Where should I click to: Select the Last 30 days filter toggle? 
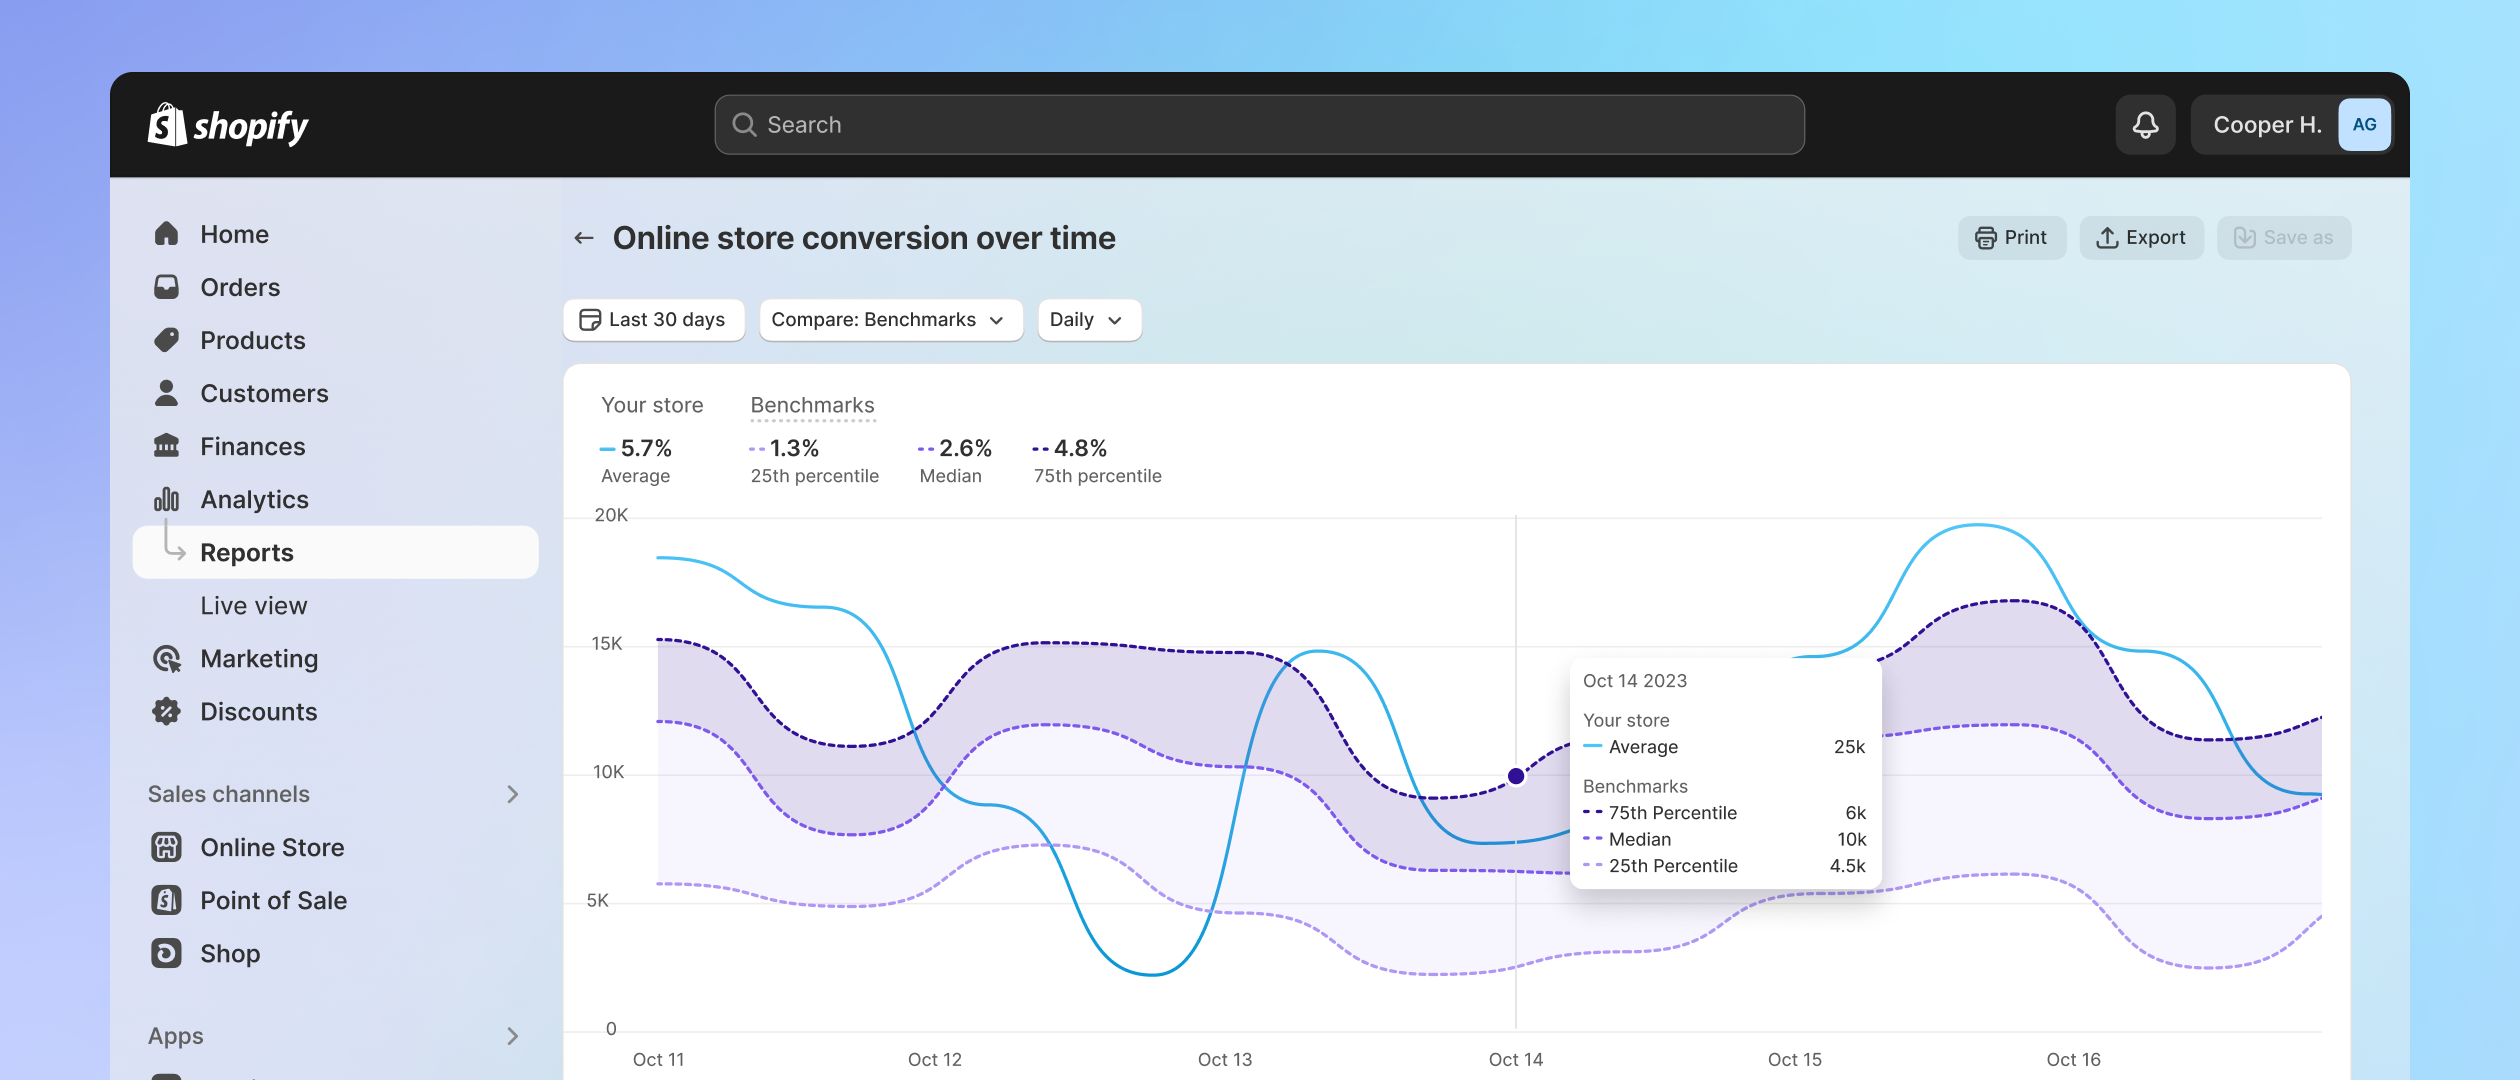pos(654,318)
